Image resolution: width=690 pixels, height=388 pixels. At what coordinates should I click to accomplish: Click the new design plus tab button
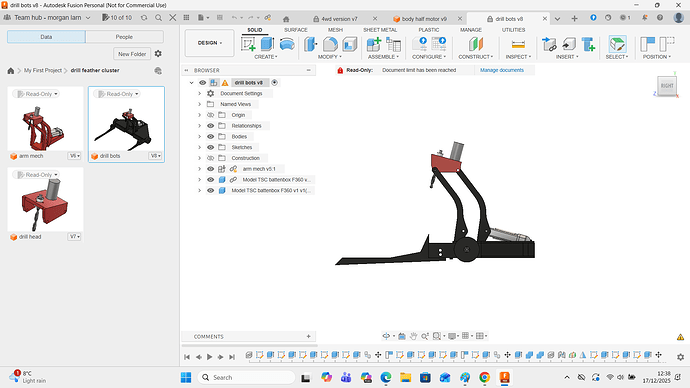click(x=574, y=18)
